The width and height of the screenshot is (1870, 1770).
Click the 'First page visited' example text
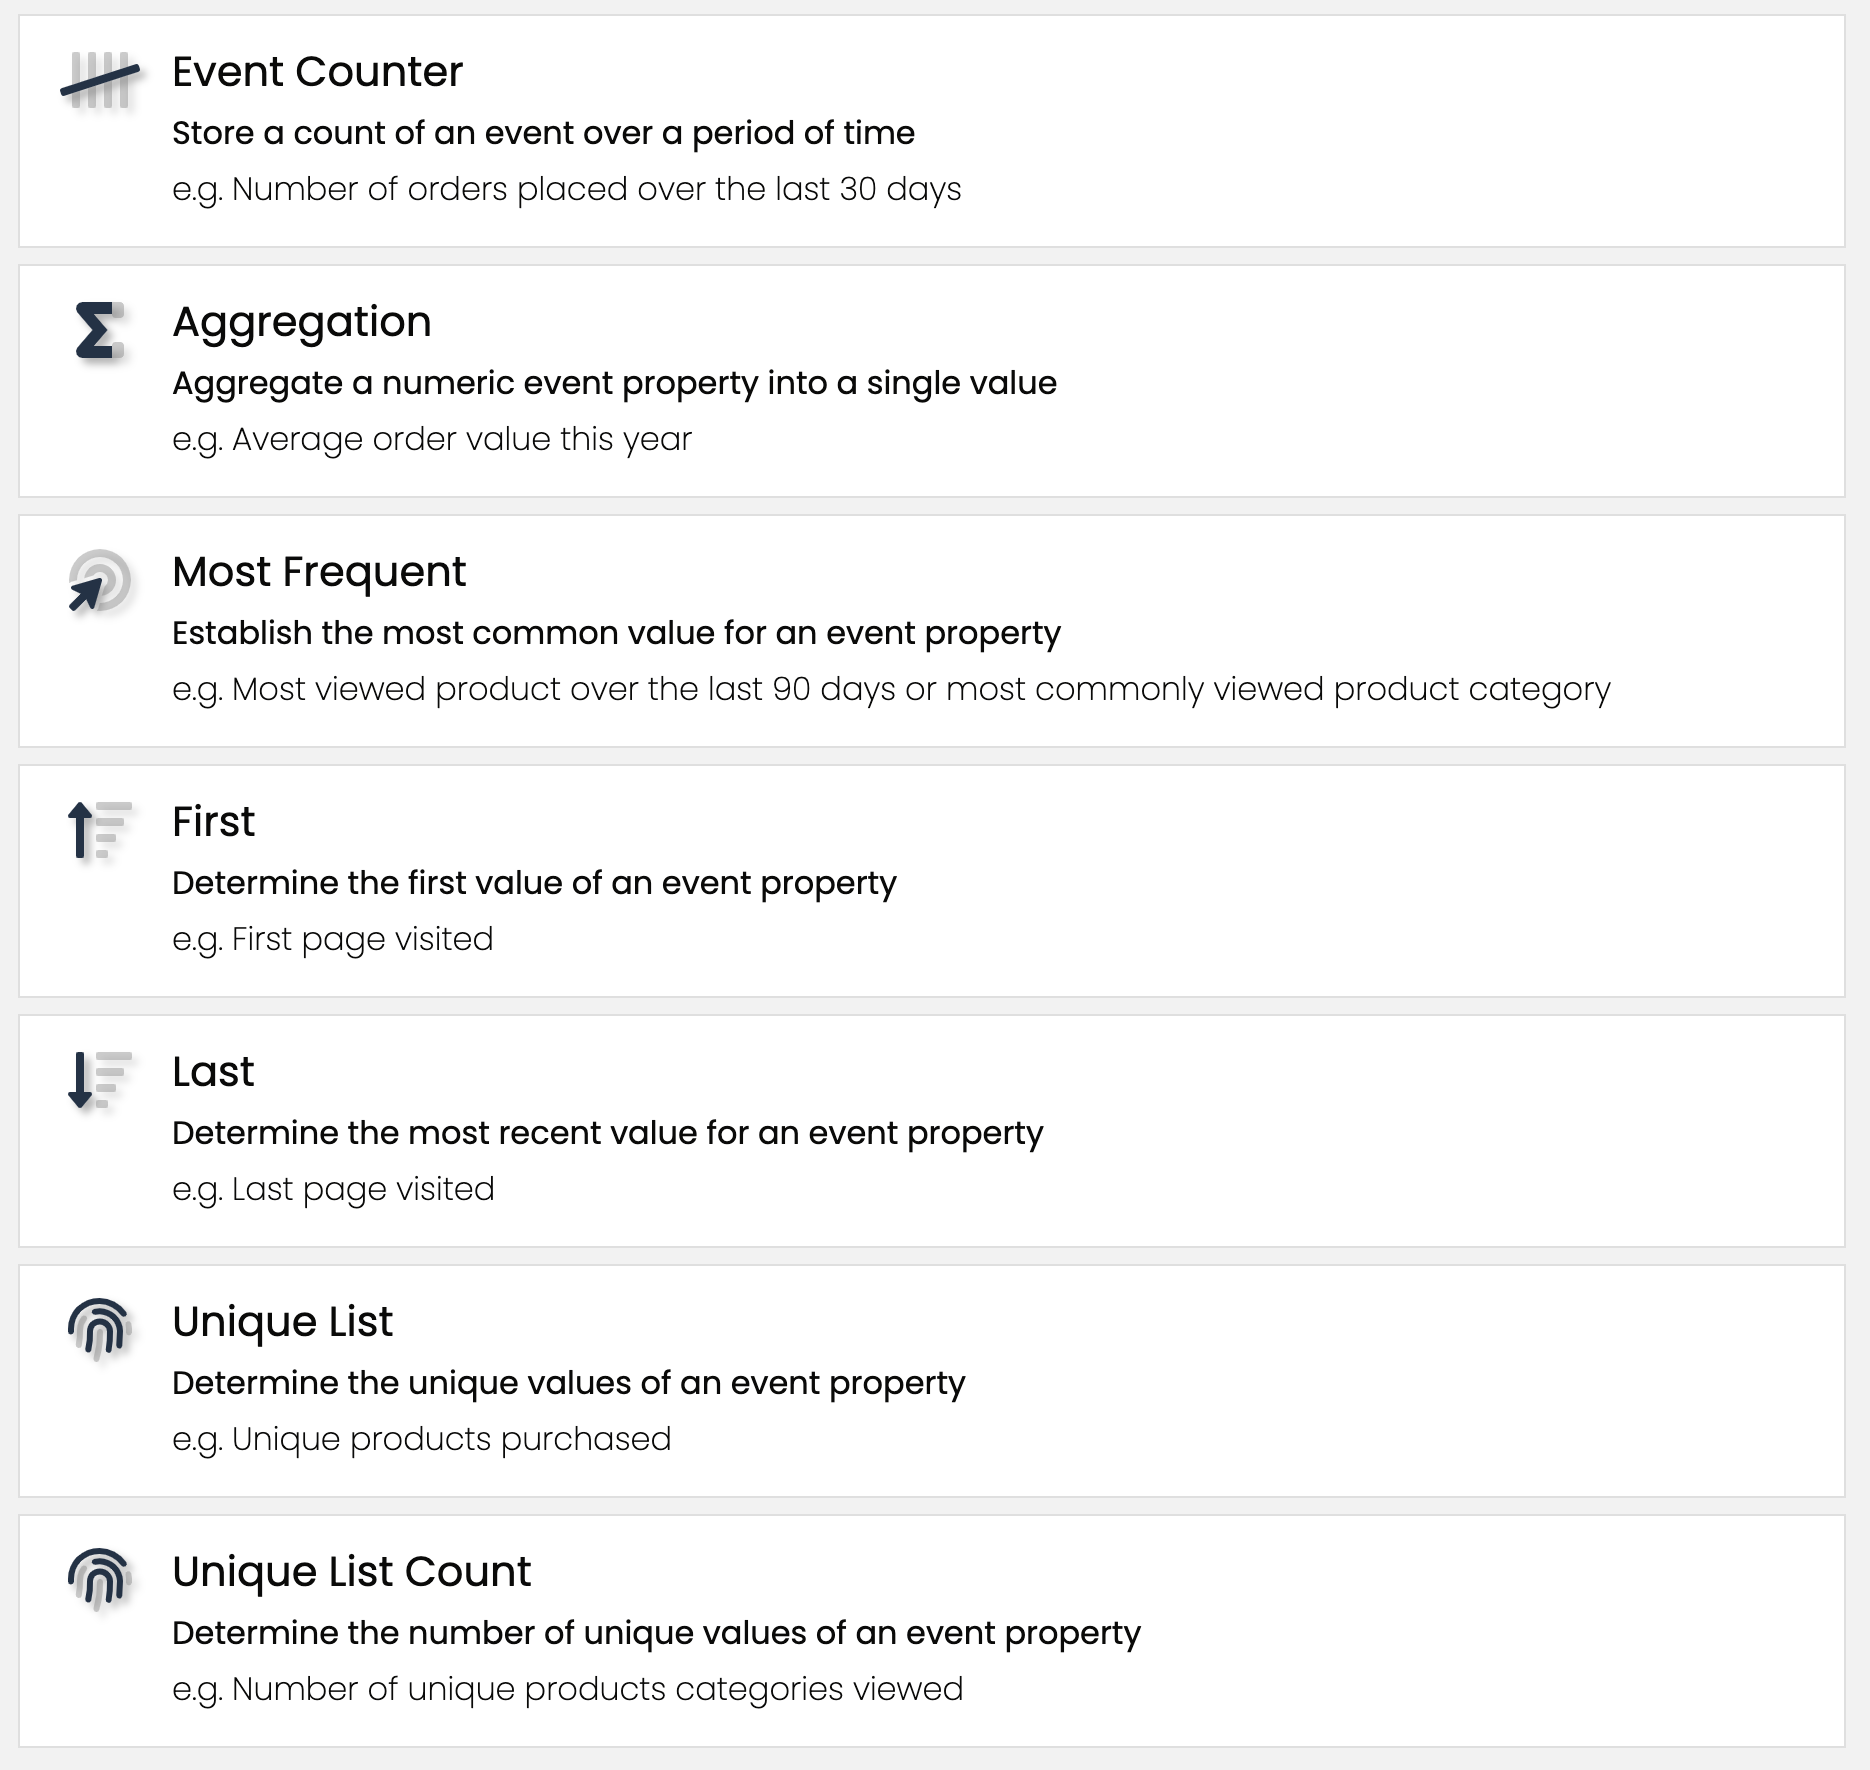pos(333,939)
